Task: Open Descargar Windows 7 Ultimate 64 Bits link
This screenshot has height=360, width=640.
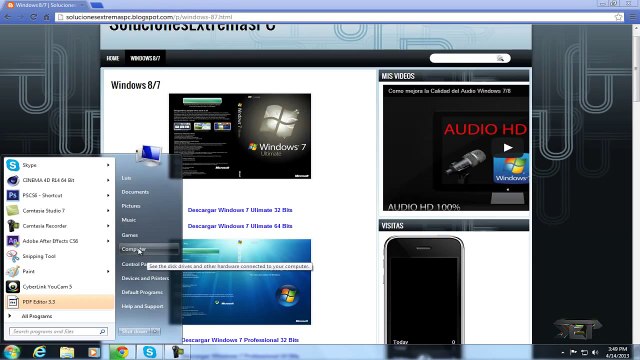Action: point(240,226)
